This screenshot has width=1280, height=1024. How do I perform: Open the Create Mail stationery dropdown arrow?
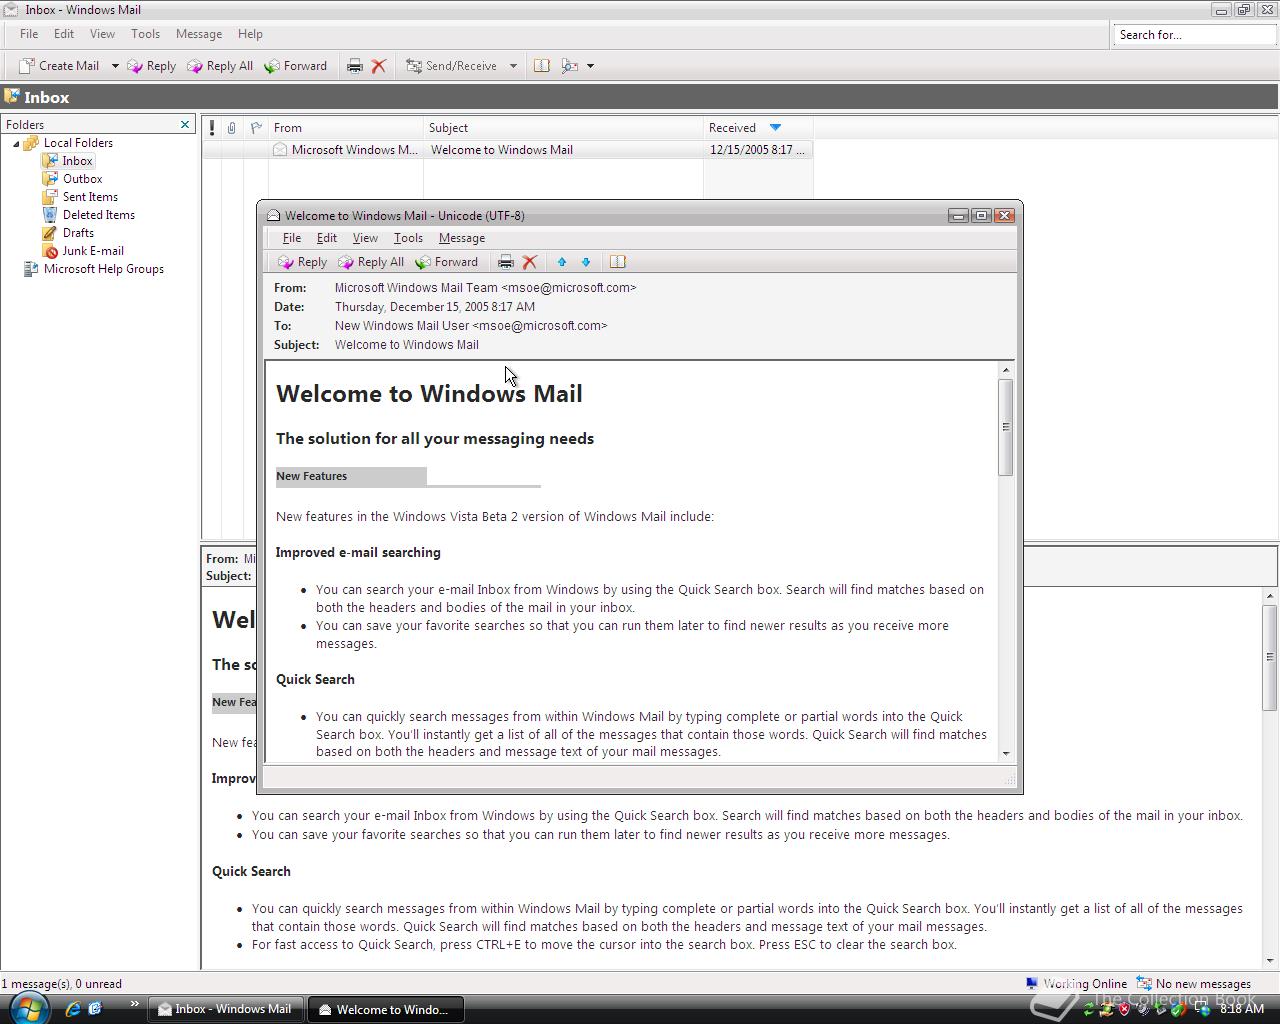click(x=115, y=66)
